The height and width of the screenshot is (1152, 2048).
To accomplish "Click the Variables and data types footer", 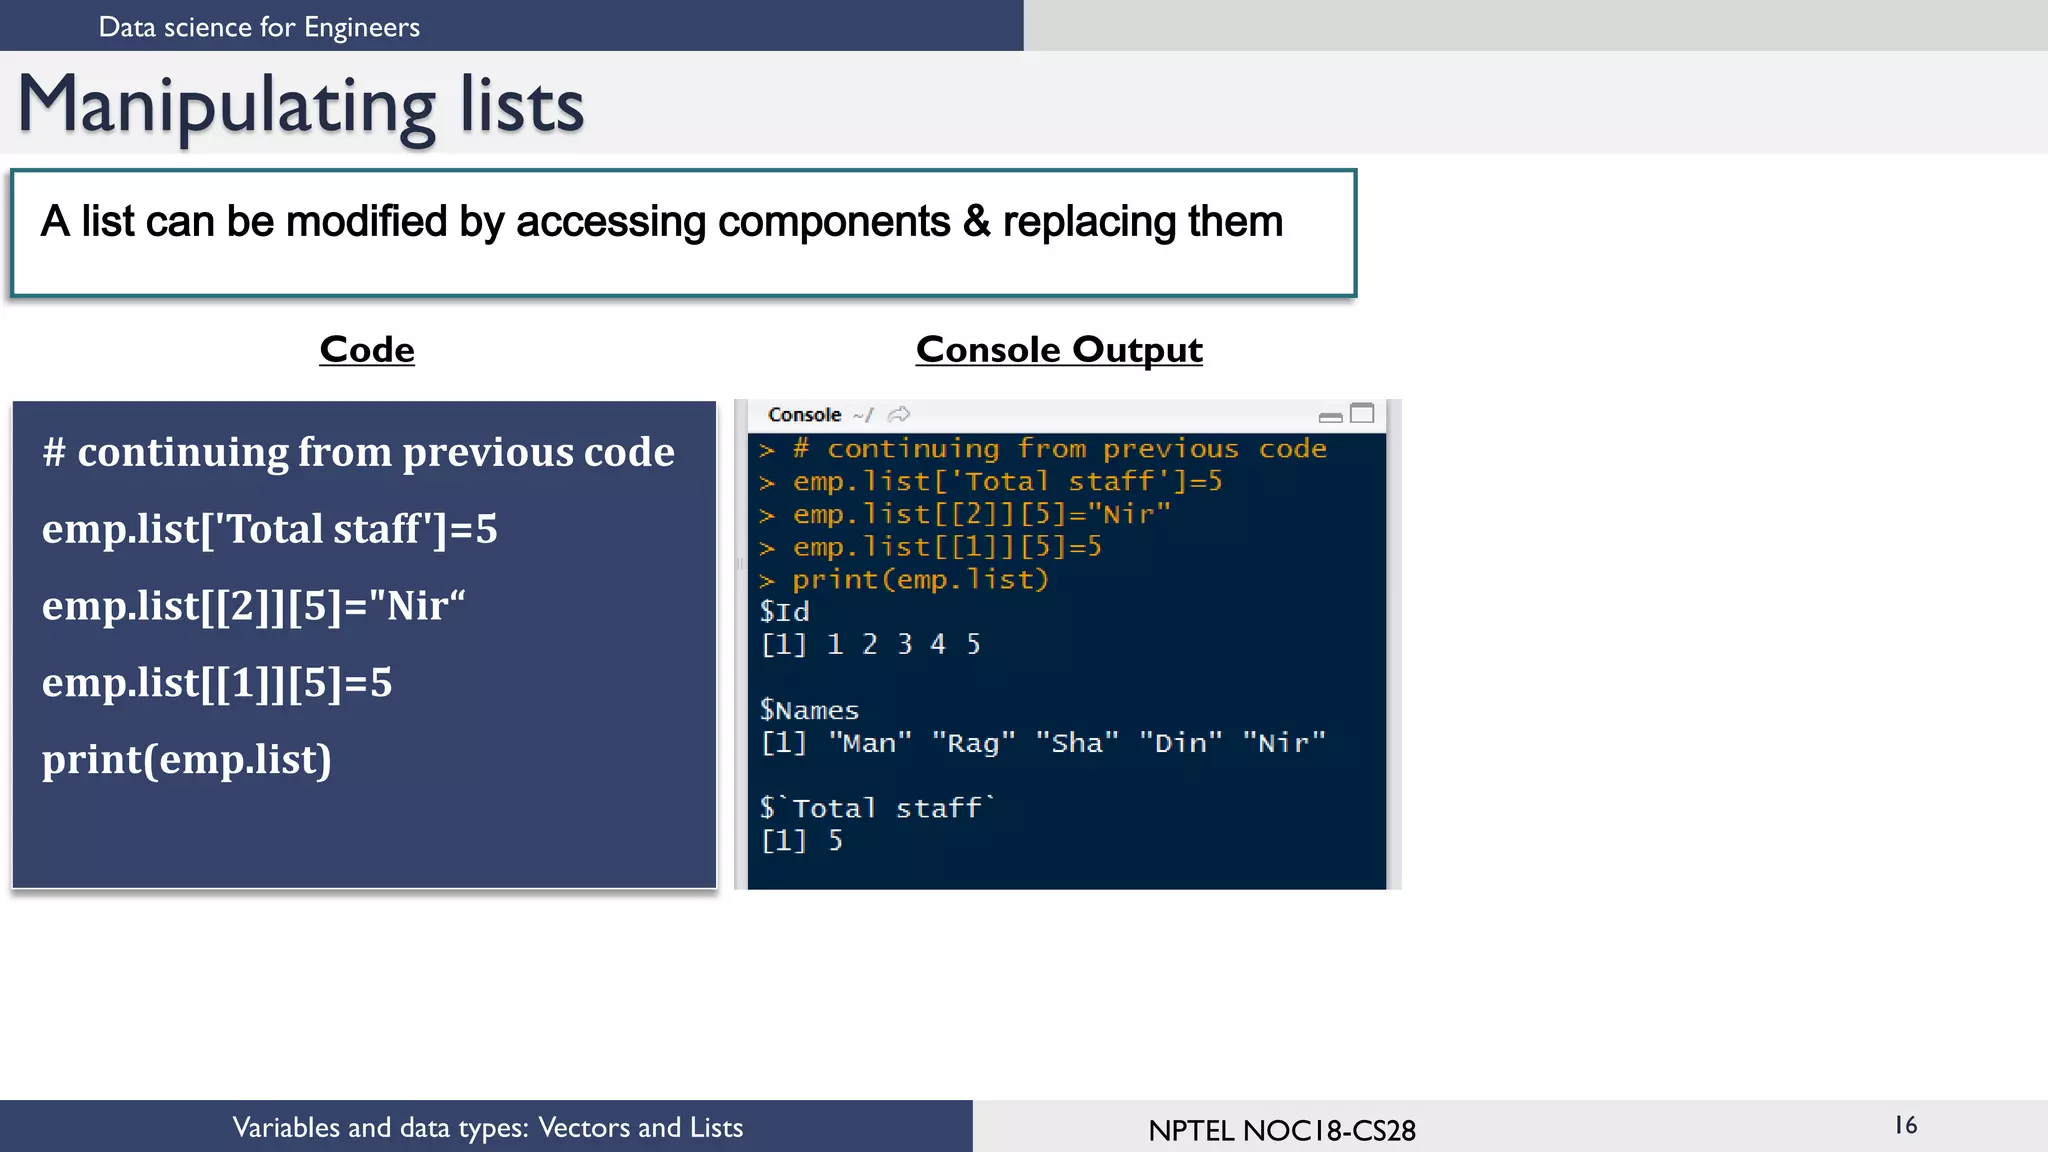I will click(x=487, y=1127).
